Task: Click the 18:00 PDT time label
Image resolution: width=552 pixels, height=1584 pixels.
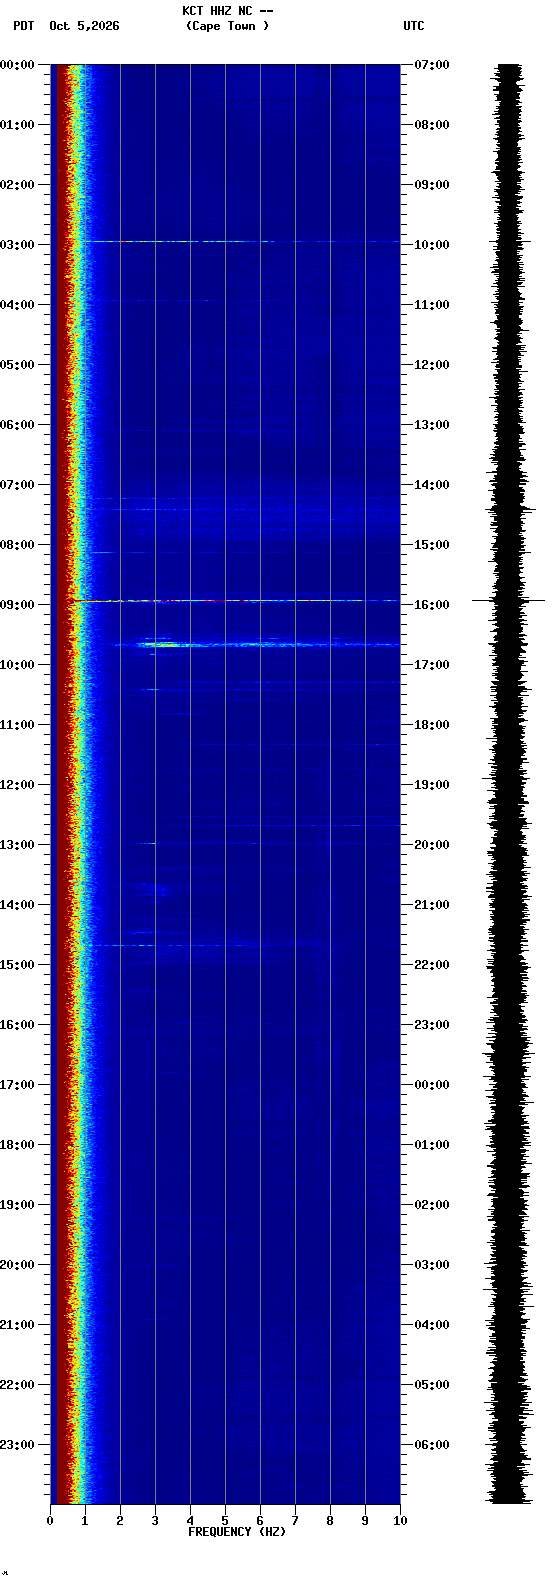Action: click(x=18, y=1145)
